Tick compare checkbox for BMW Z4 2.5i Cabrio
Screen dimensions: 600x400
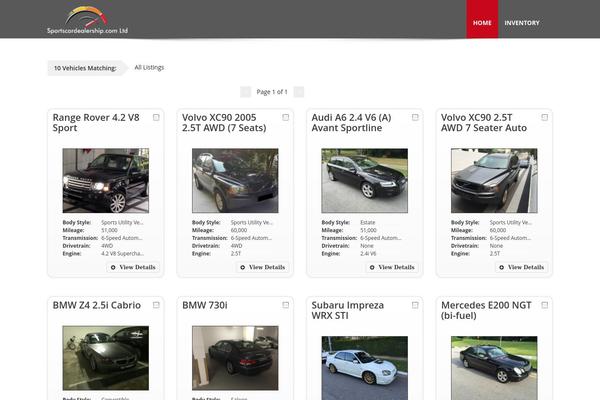coord(156,305)
